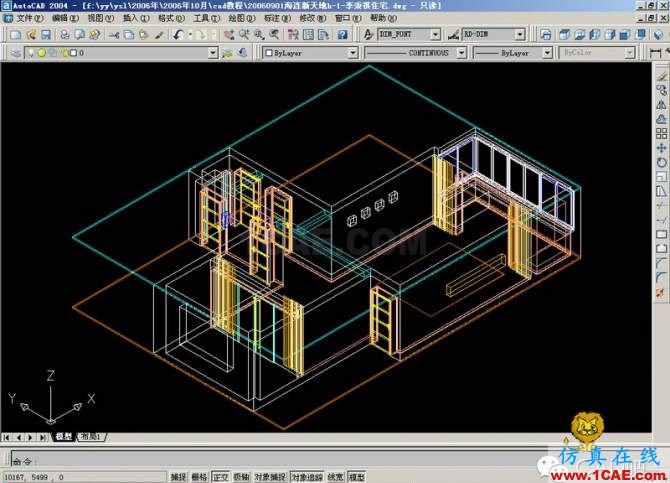Select the Erase tool in Modify toolbar
Viewport: 670px width, 483px height.
pyautogui.click(x=661, y=75)
